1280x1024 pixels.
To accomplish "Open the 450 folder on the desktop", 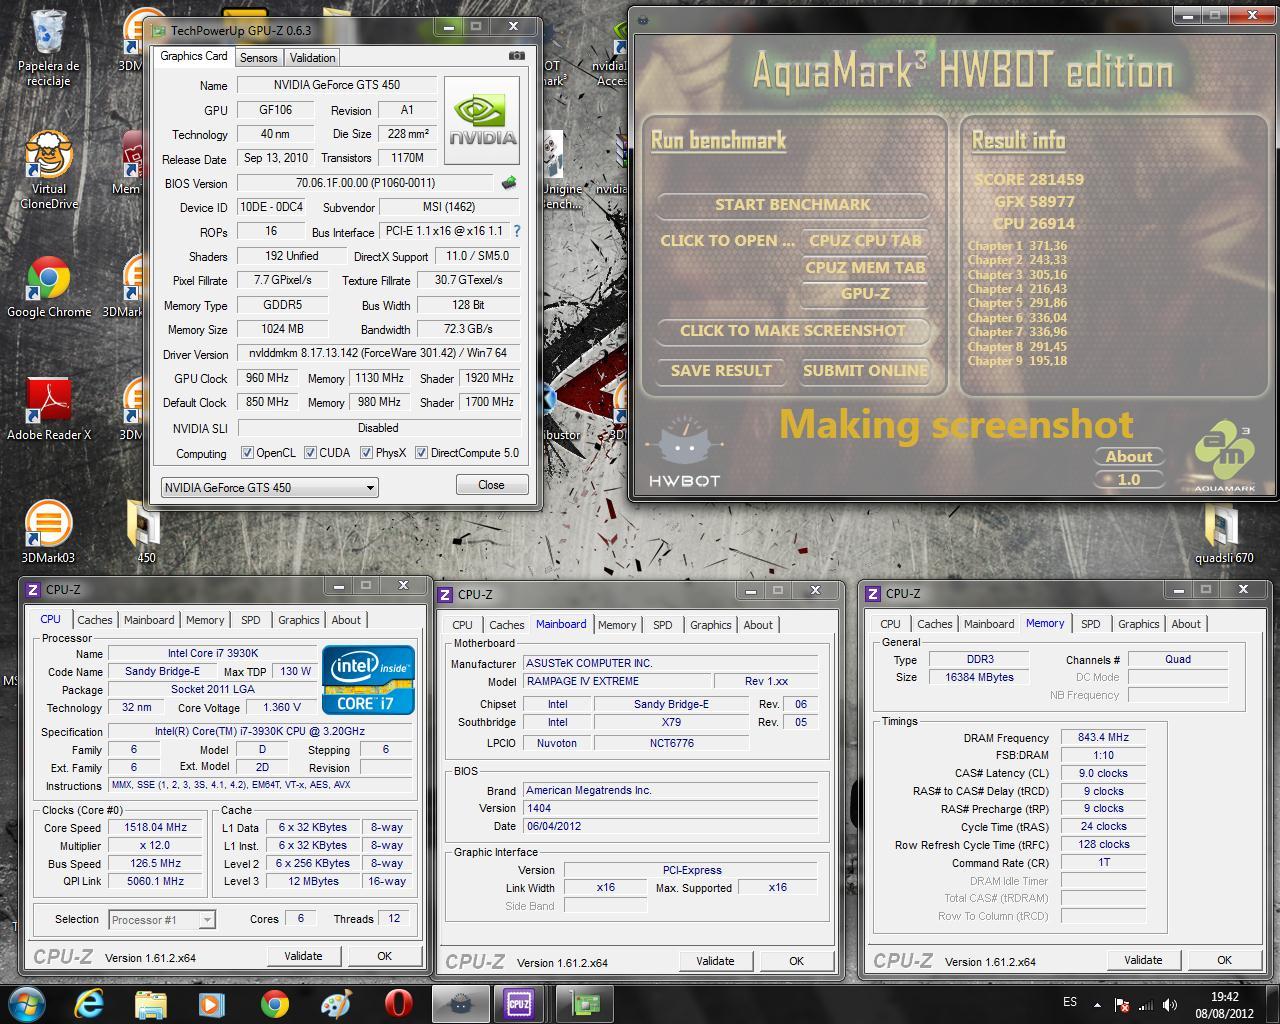I will (x=146, y=533).
